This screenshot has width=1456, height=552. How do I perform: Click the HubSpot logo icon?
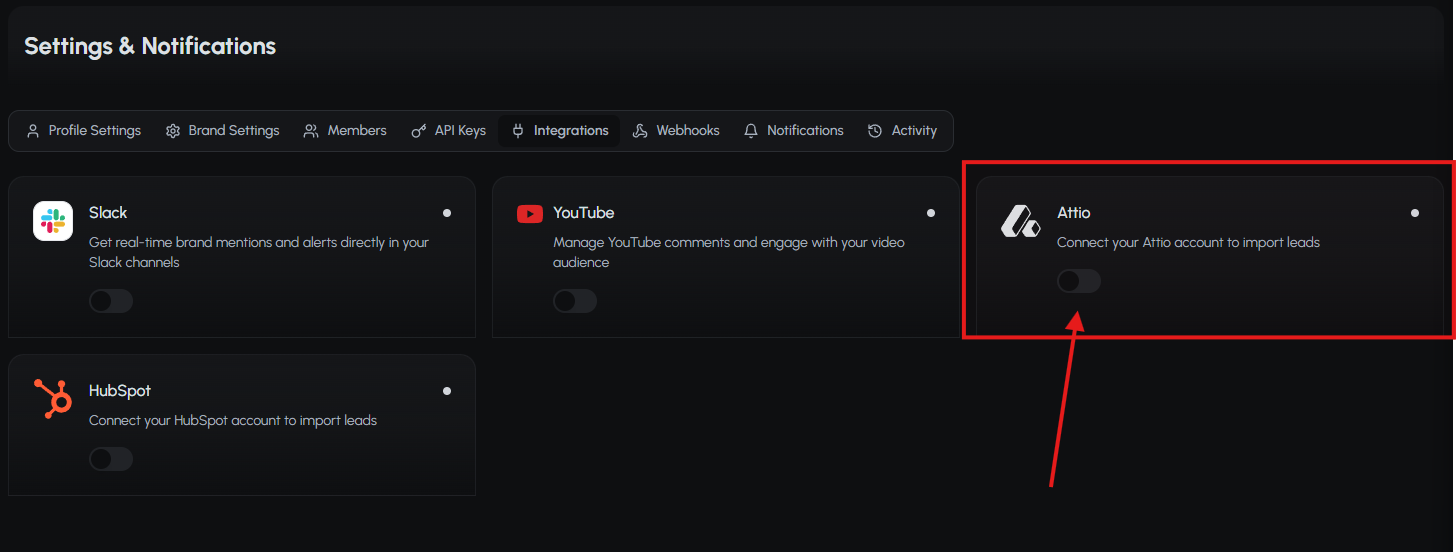[x=53, y=399]
